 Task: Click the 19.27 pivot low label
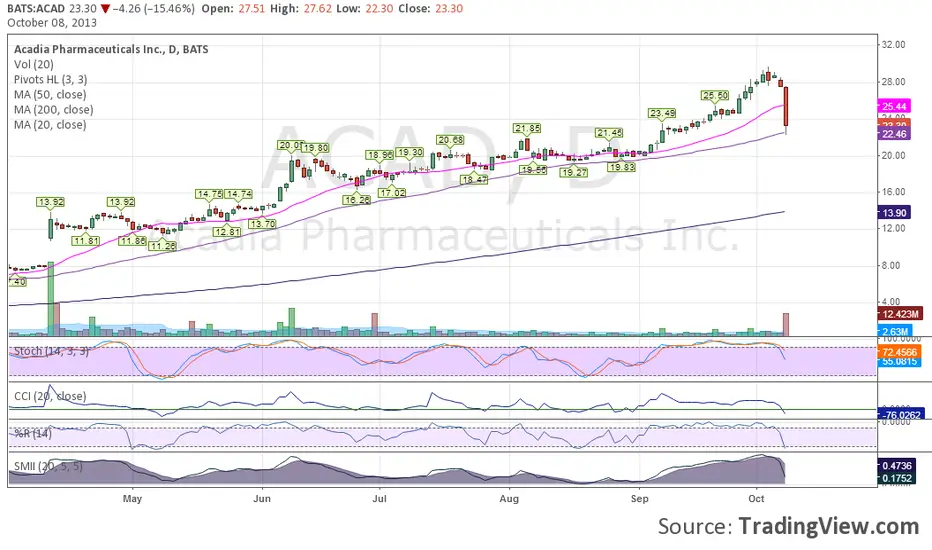tap(574, 172)
